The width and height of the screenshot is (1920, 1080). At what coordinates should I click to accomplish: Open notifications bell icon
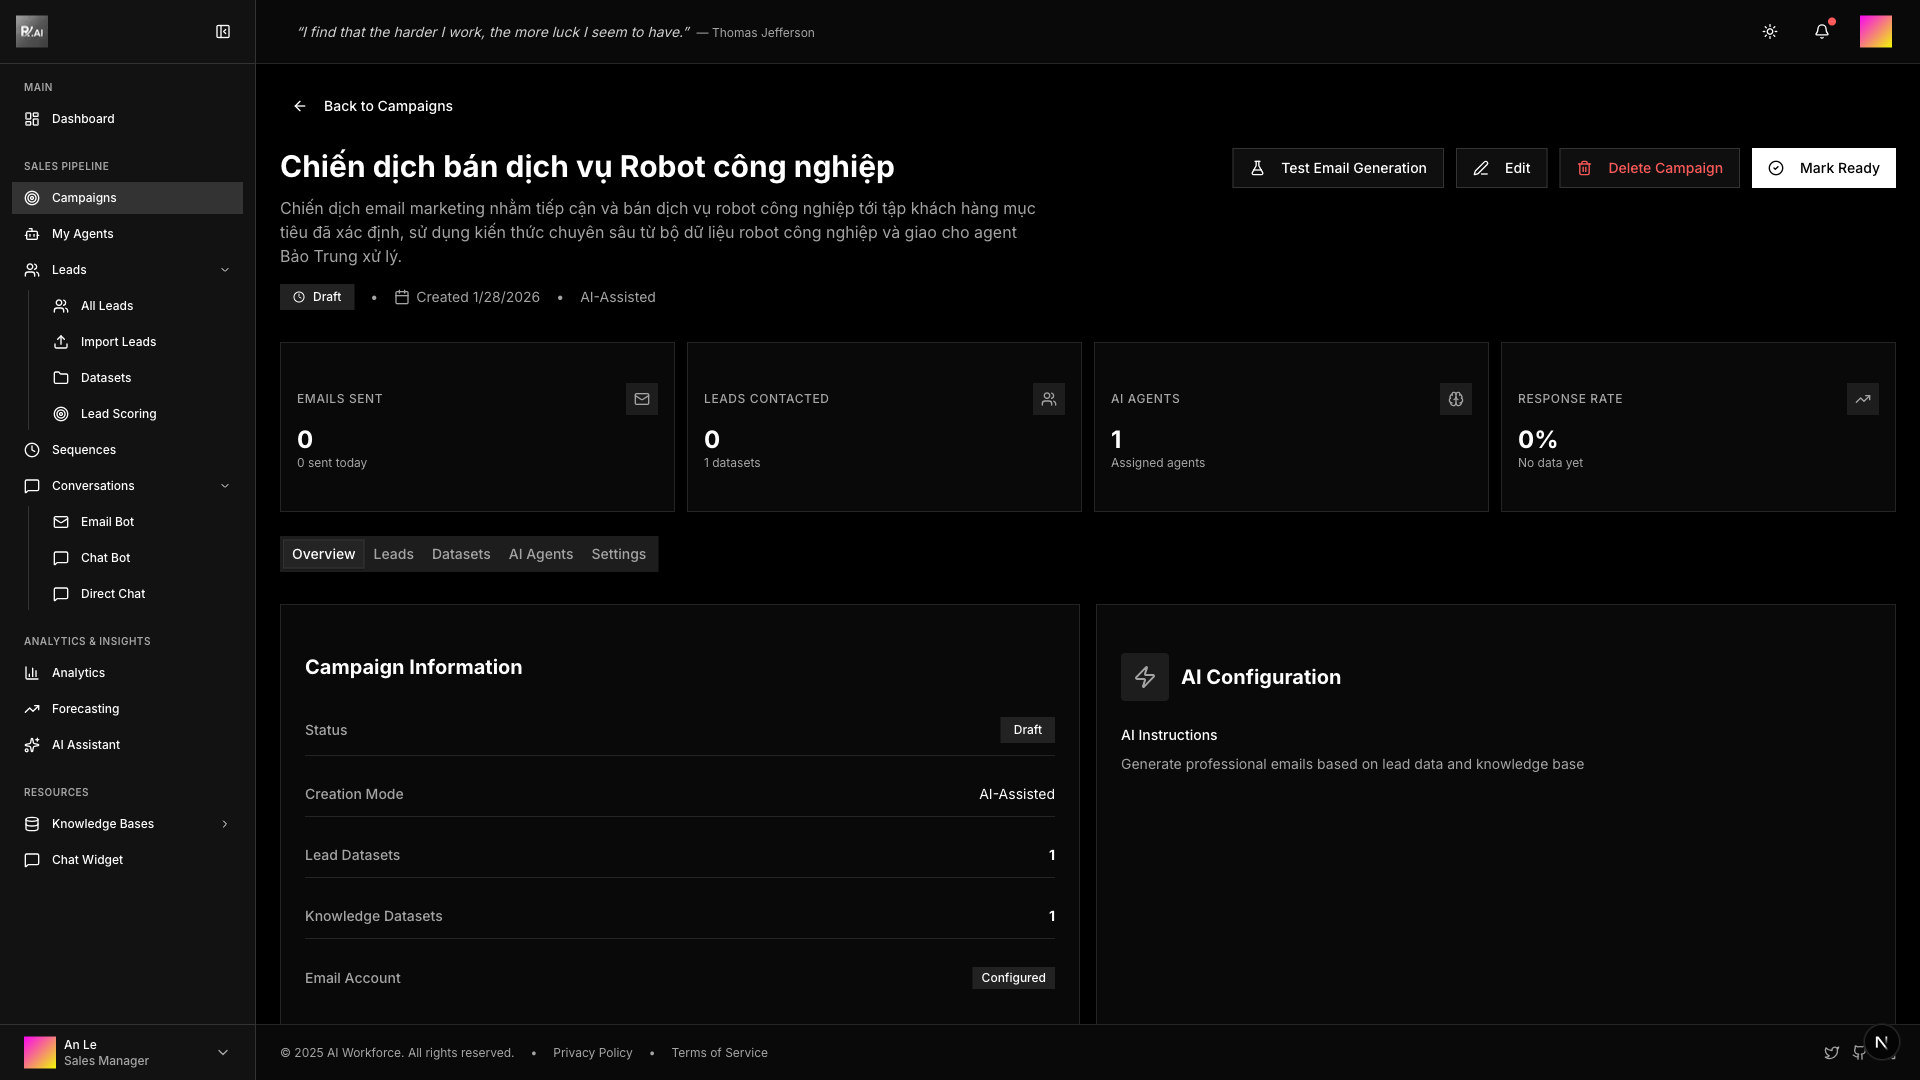click(1822, 32)
